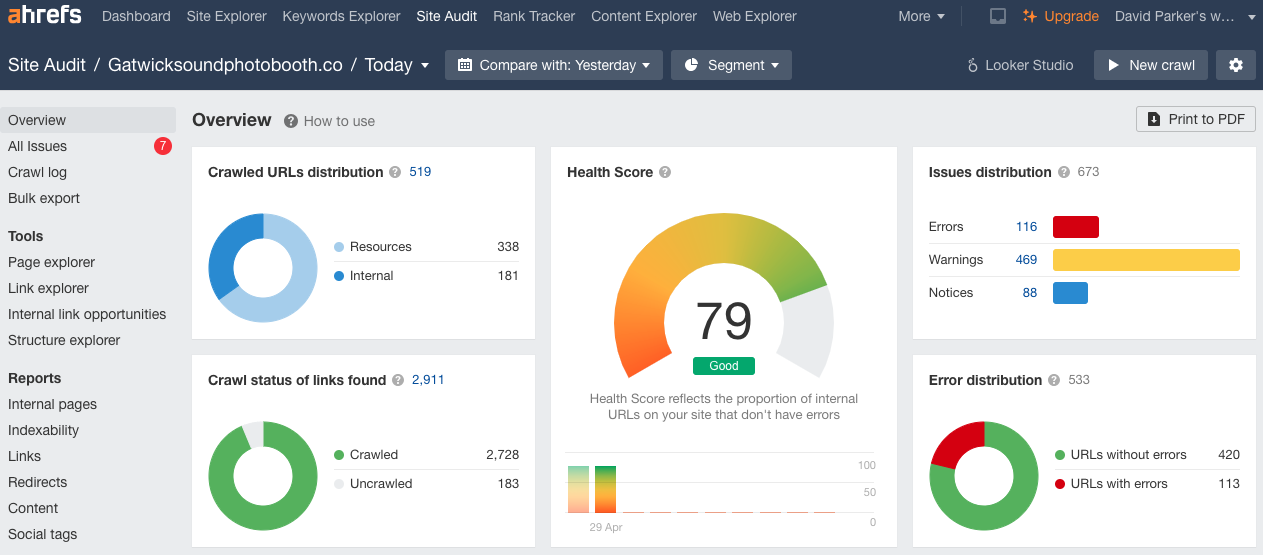Image resolution: width=1263 pixels, height=555 pixels.
Task: Click the yellow Warnings bar
Action: [x=1146, y=260]
